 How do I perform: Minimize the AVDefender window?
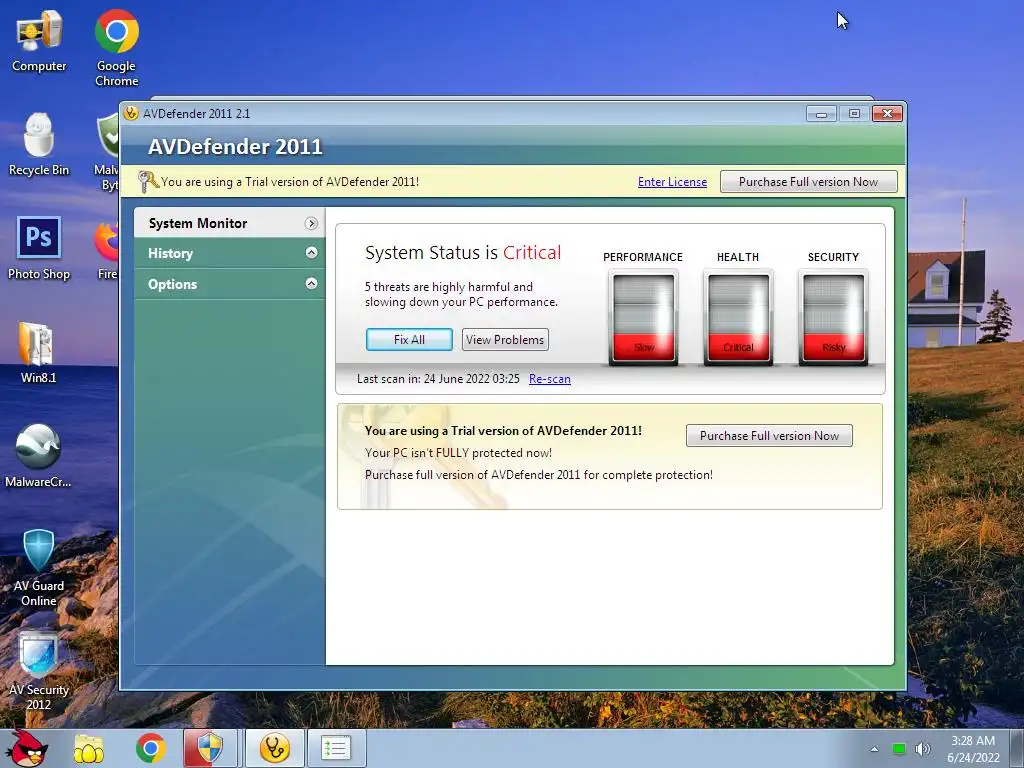pos(821,114)
